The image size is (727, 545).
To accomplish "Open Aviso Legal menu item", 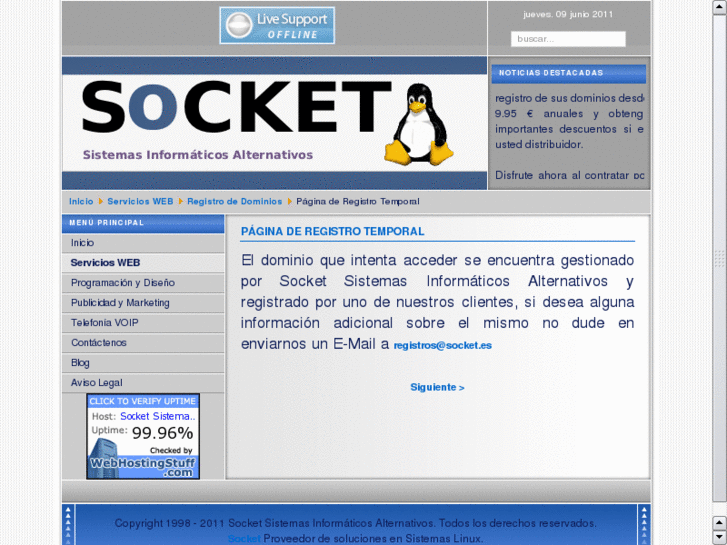I will 143,383.
